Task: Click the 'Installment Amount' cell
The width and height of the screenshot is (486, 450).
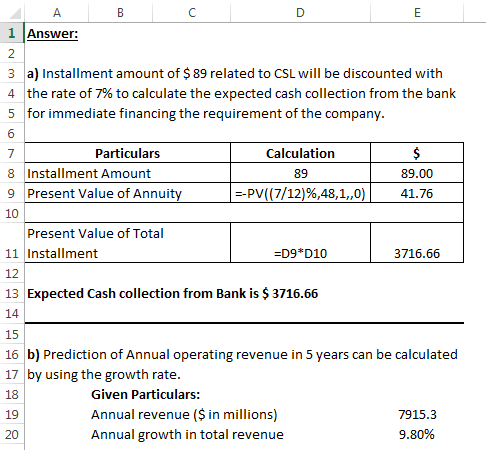Action: pos(127,173)
